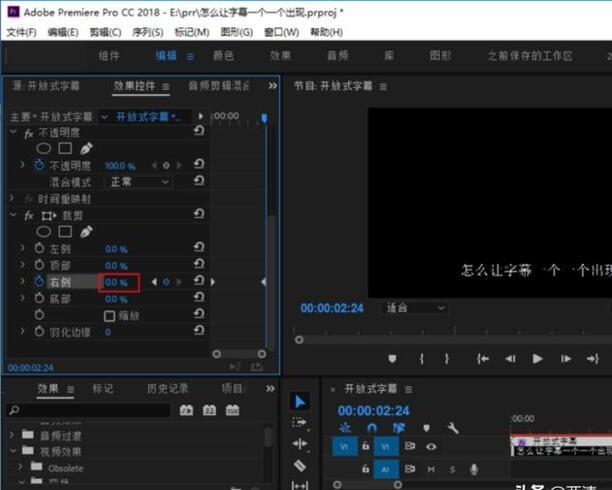Viewport: 612px width, 490px height.
Task: Solo audio track A1
Action: 452,469
